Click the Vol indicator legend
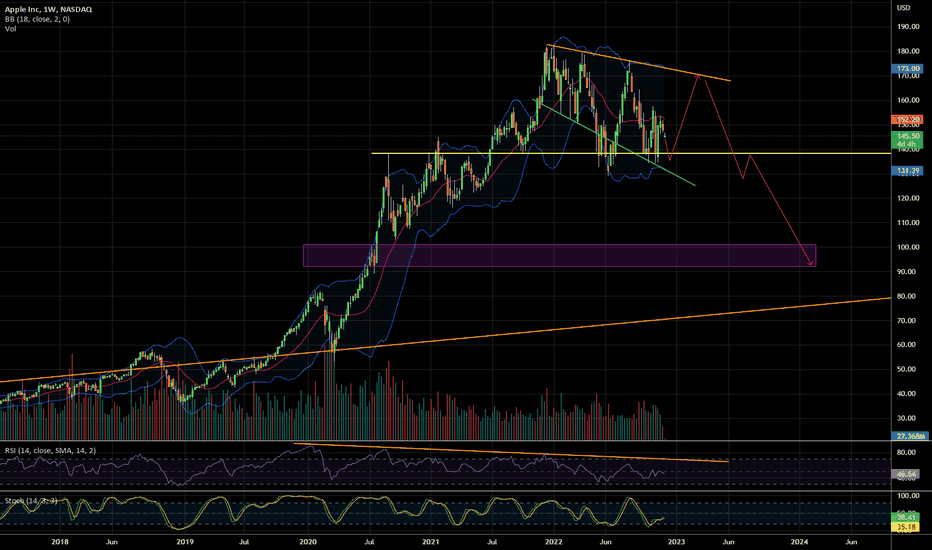Image resolution: width=932 pixels, height=550 pixels. click(10, 29)
